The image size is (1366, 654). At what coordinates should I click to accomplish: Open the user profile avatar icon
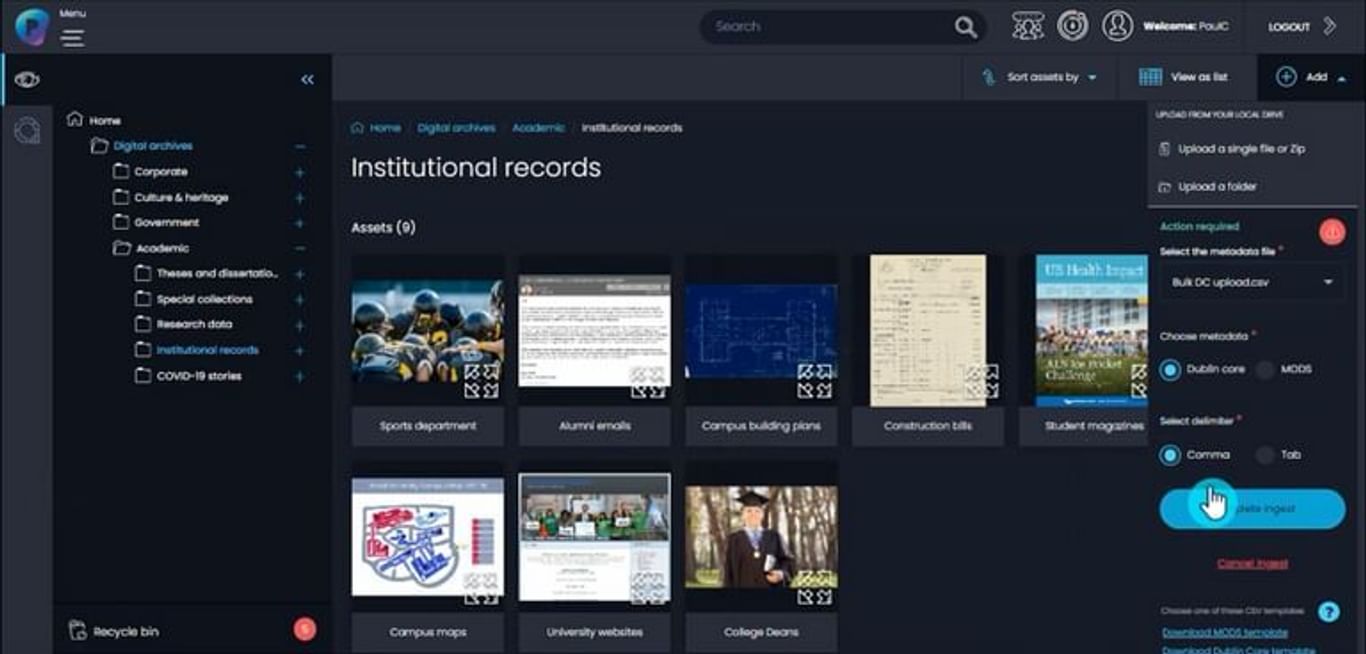tap(1117, 26)
